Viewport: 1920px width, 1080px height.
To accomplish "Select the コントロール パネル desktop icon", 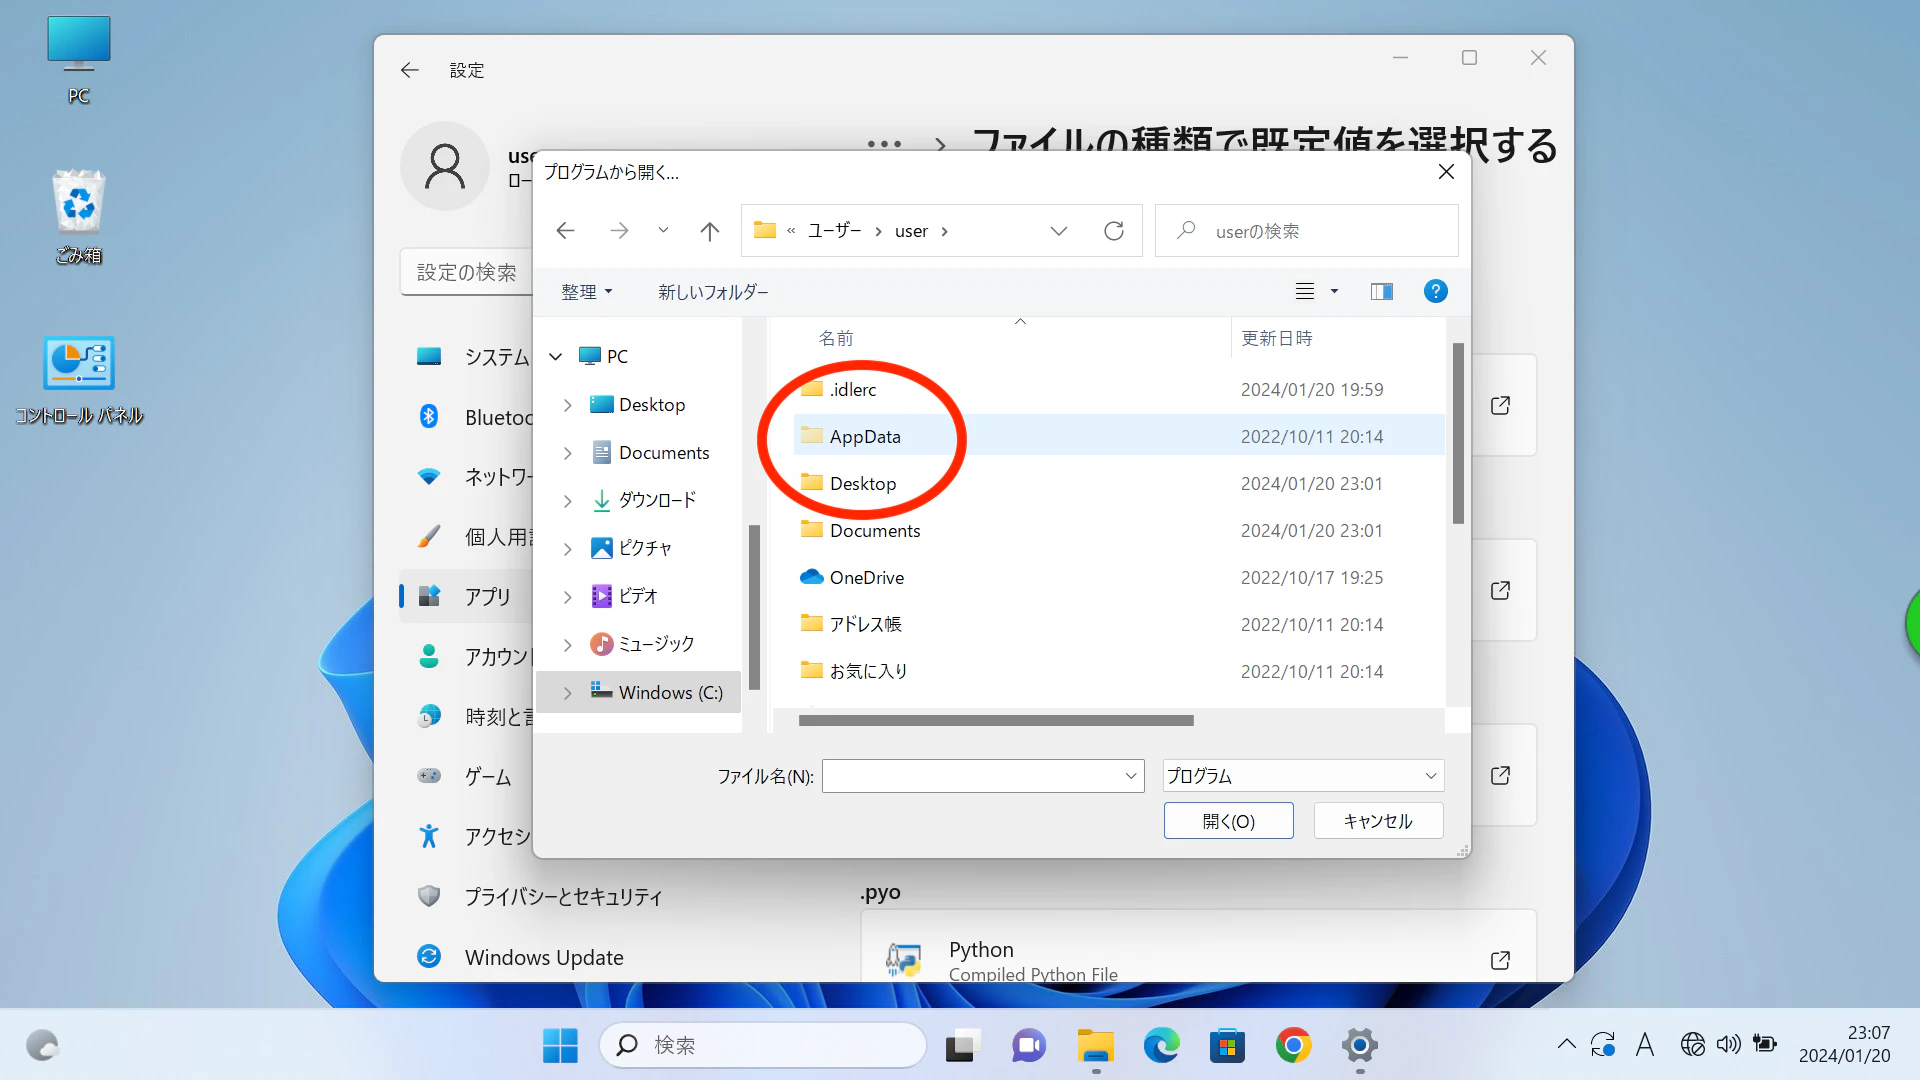I will 79,381.
